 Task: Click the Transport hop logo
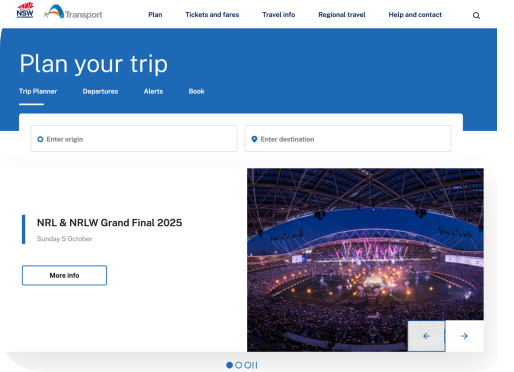[x=73, y=12]
